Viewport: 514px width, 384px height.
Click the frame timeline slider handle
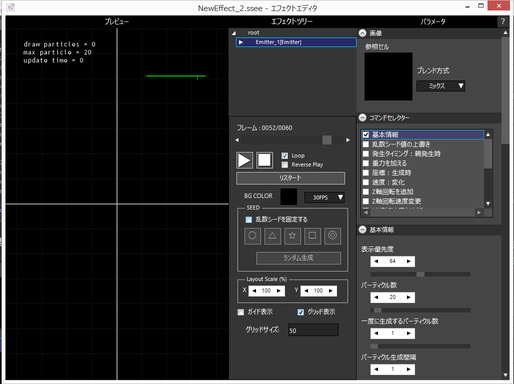[327, 140]
